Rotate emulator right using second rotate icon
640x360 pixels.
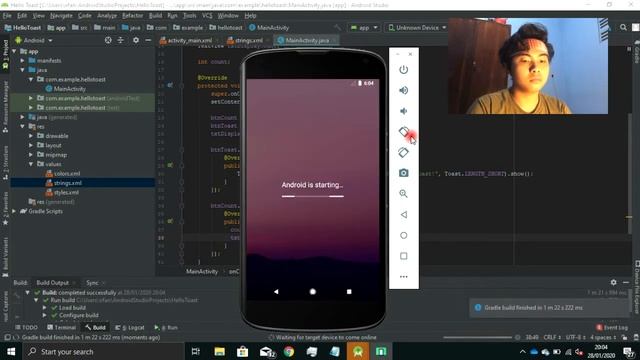pyautogui.click(x=403, y=152)
